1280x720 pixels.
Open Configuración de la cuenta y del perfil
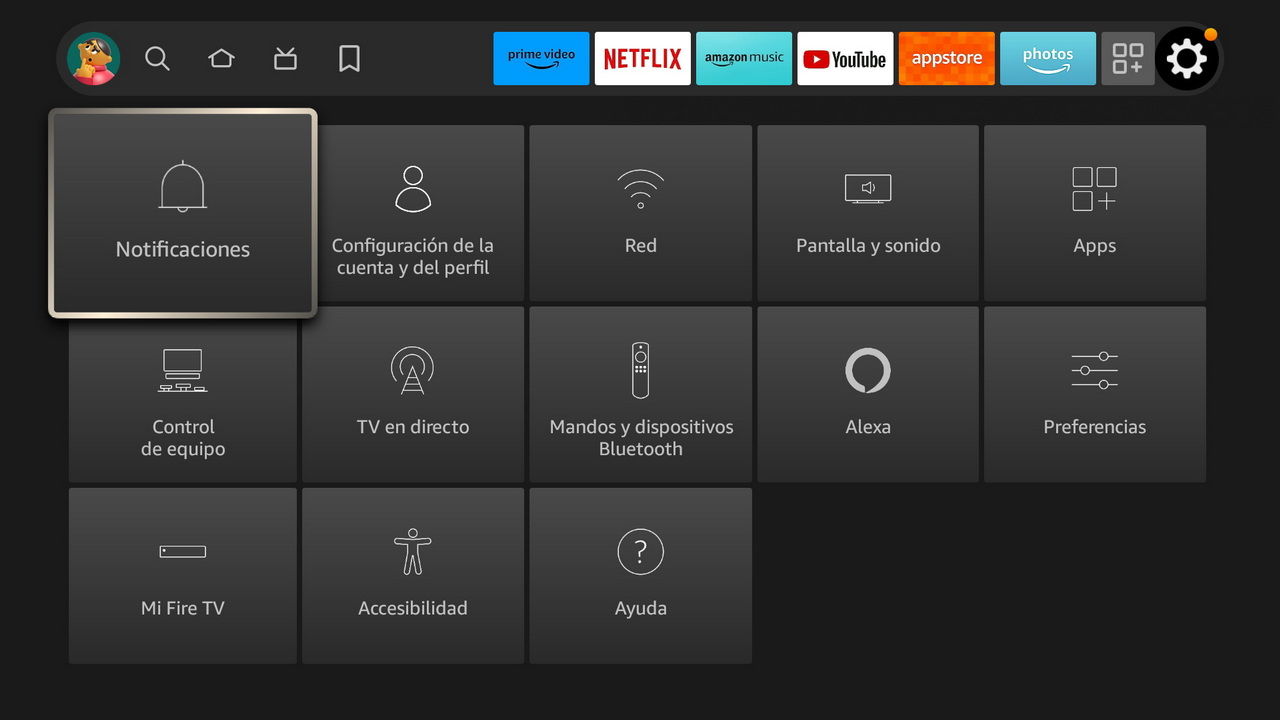[413, 213]
